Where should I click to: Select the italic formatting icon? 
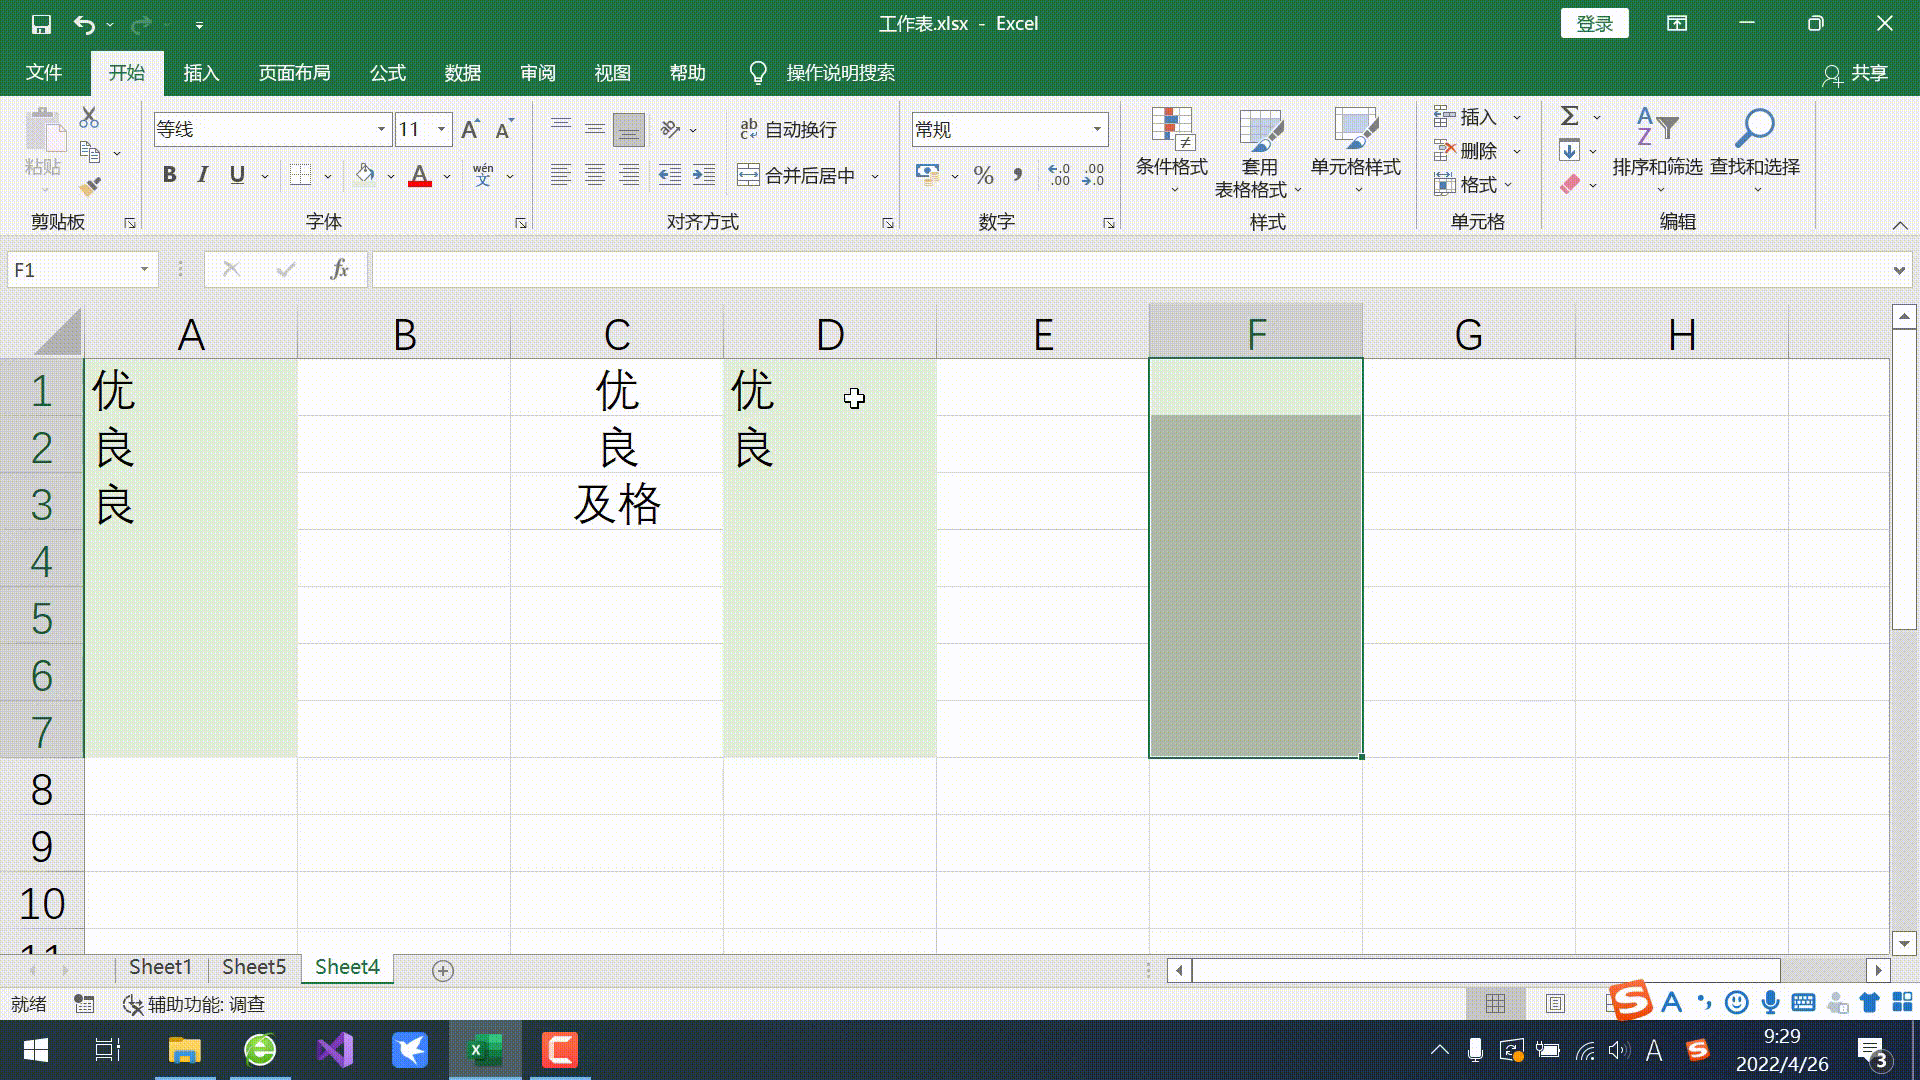coord(203,174)
